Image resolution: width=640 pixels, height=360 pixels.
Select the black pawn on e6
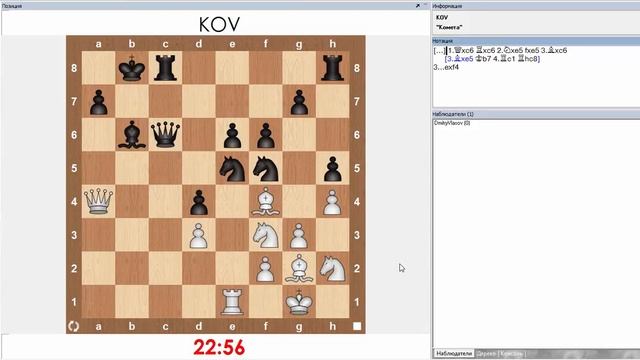[232, 135]
